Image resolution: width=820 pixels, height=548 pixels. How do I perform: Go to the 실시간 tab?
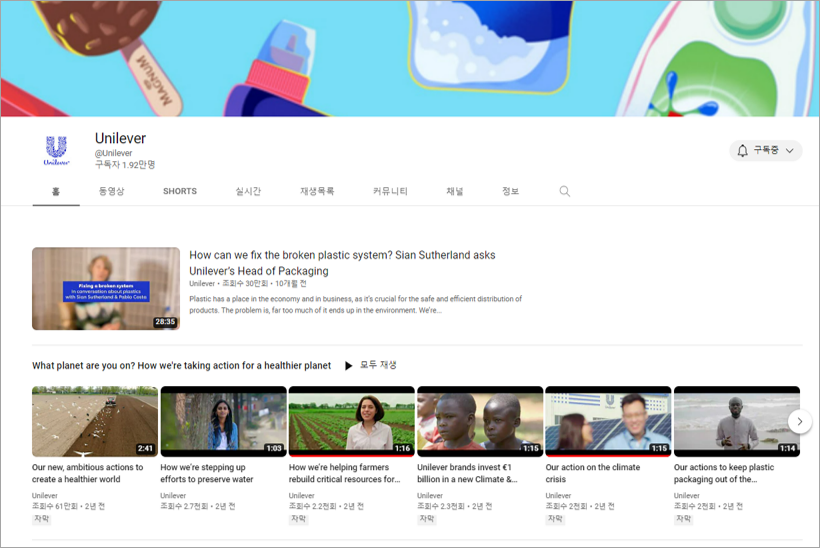click(x=248, y=191)
